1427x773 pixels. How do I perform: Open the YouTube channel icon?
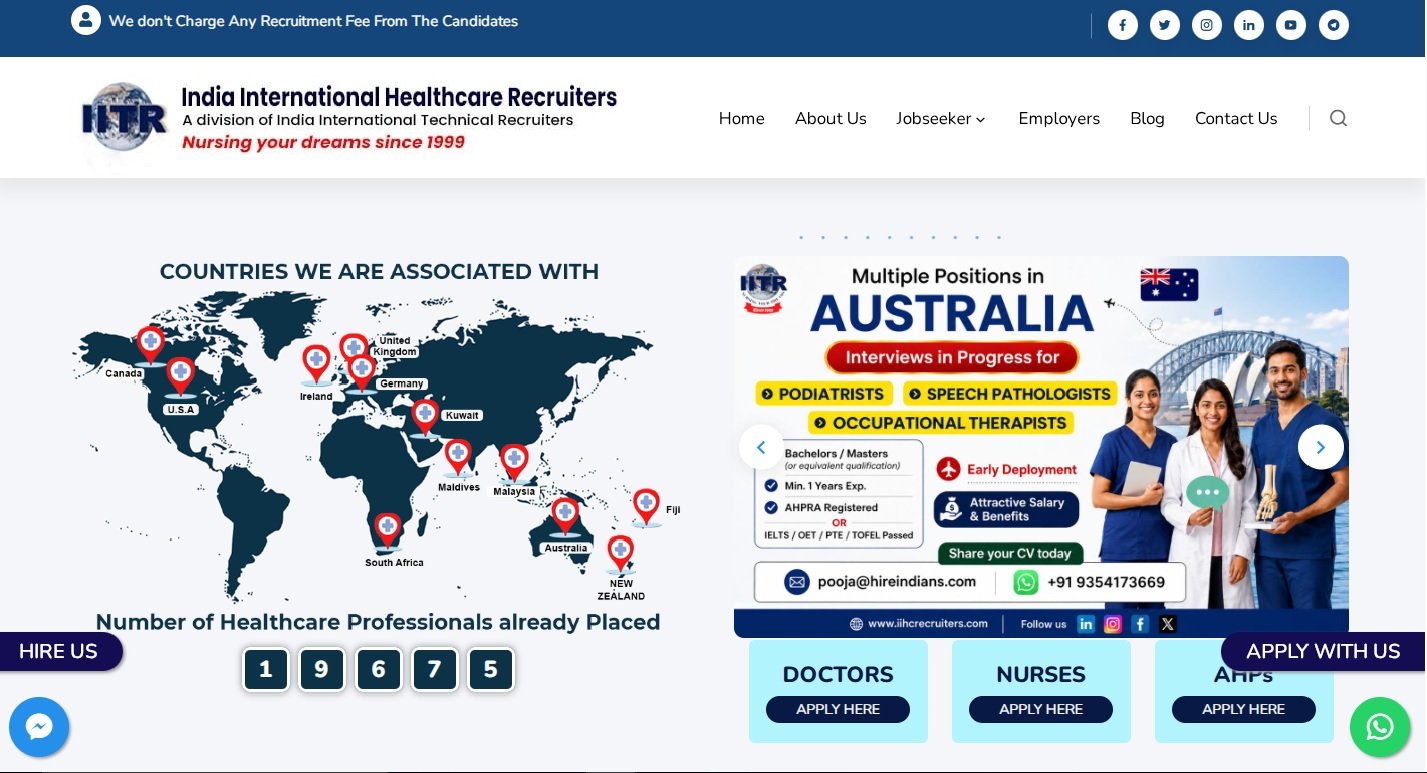1291,25
